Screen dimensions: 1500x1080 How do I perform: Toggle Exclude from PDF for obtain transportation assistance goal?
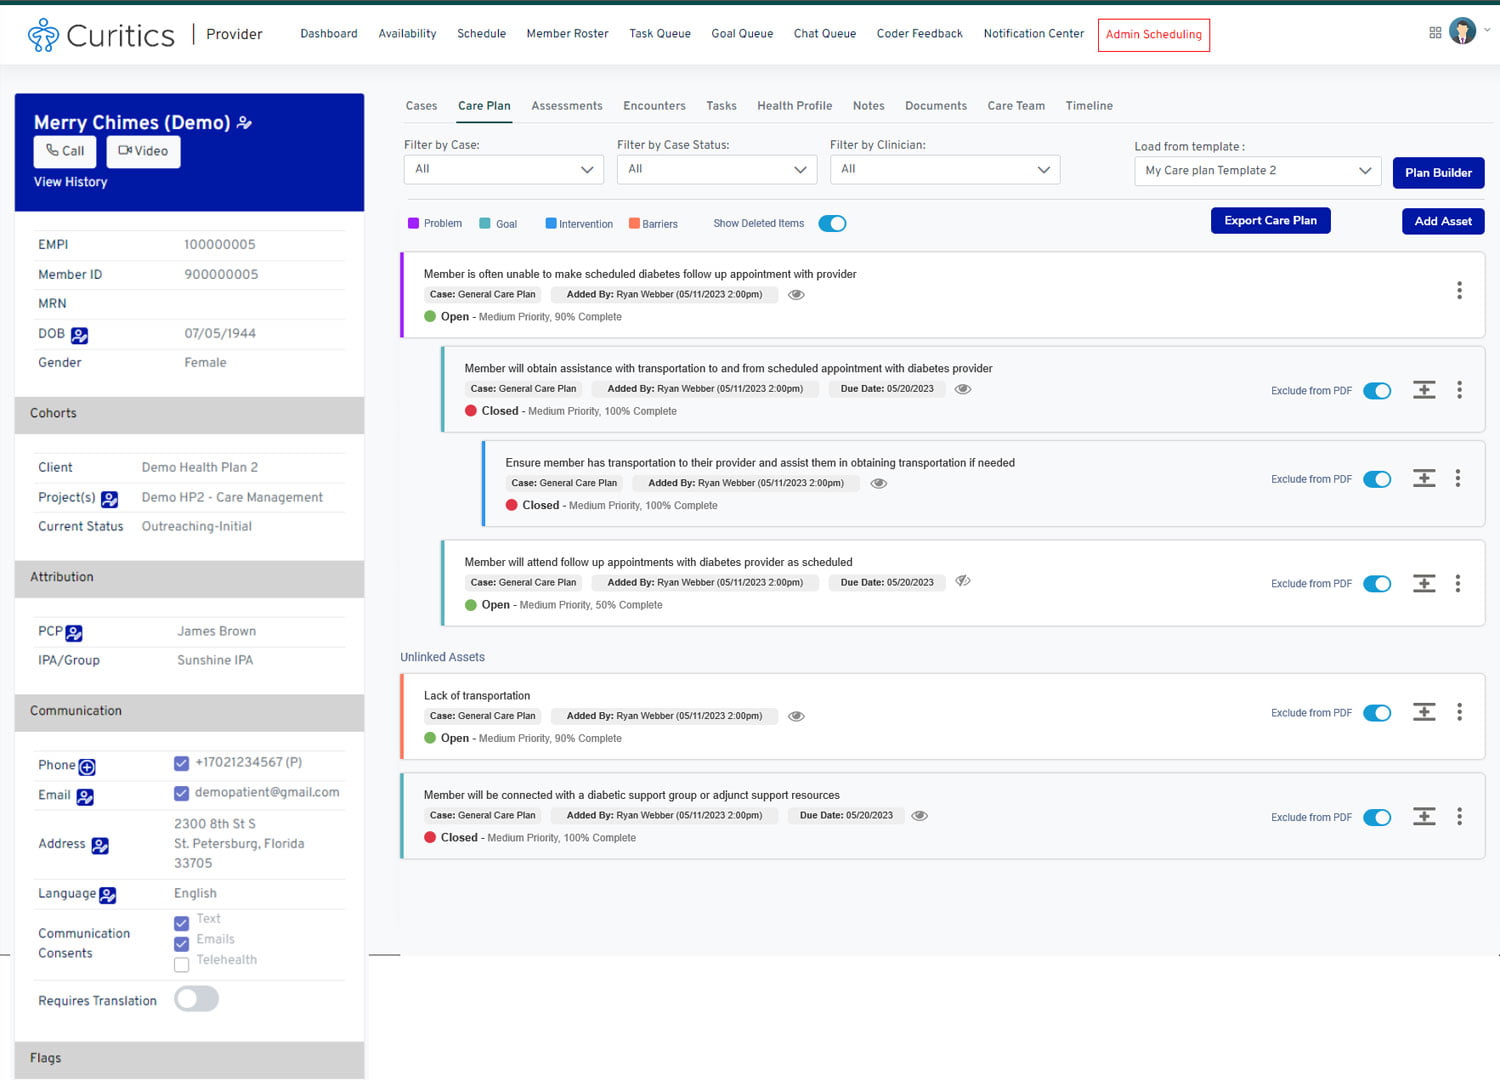click(1377, 391)
